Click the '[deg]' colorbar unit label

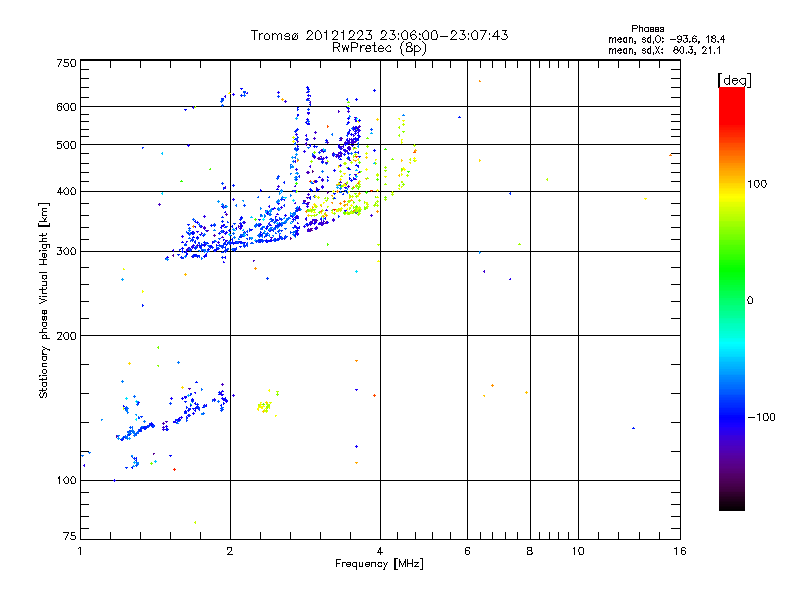coord(734,80)
